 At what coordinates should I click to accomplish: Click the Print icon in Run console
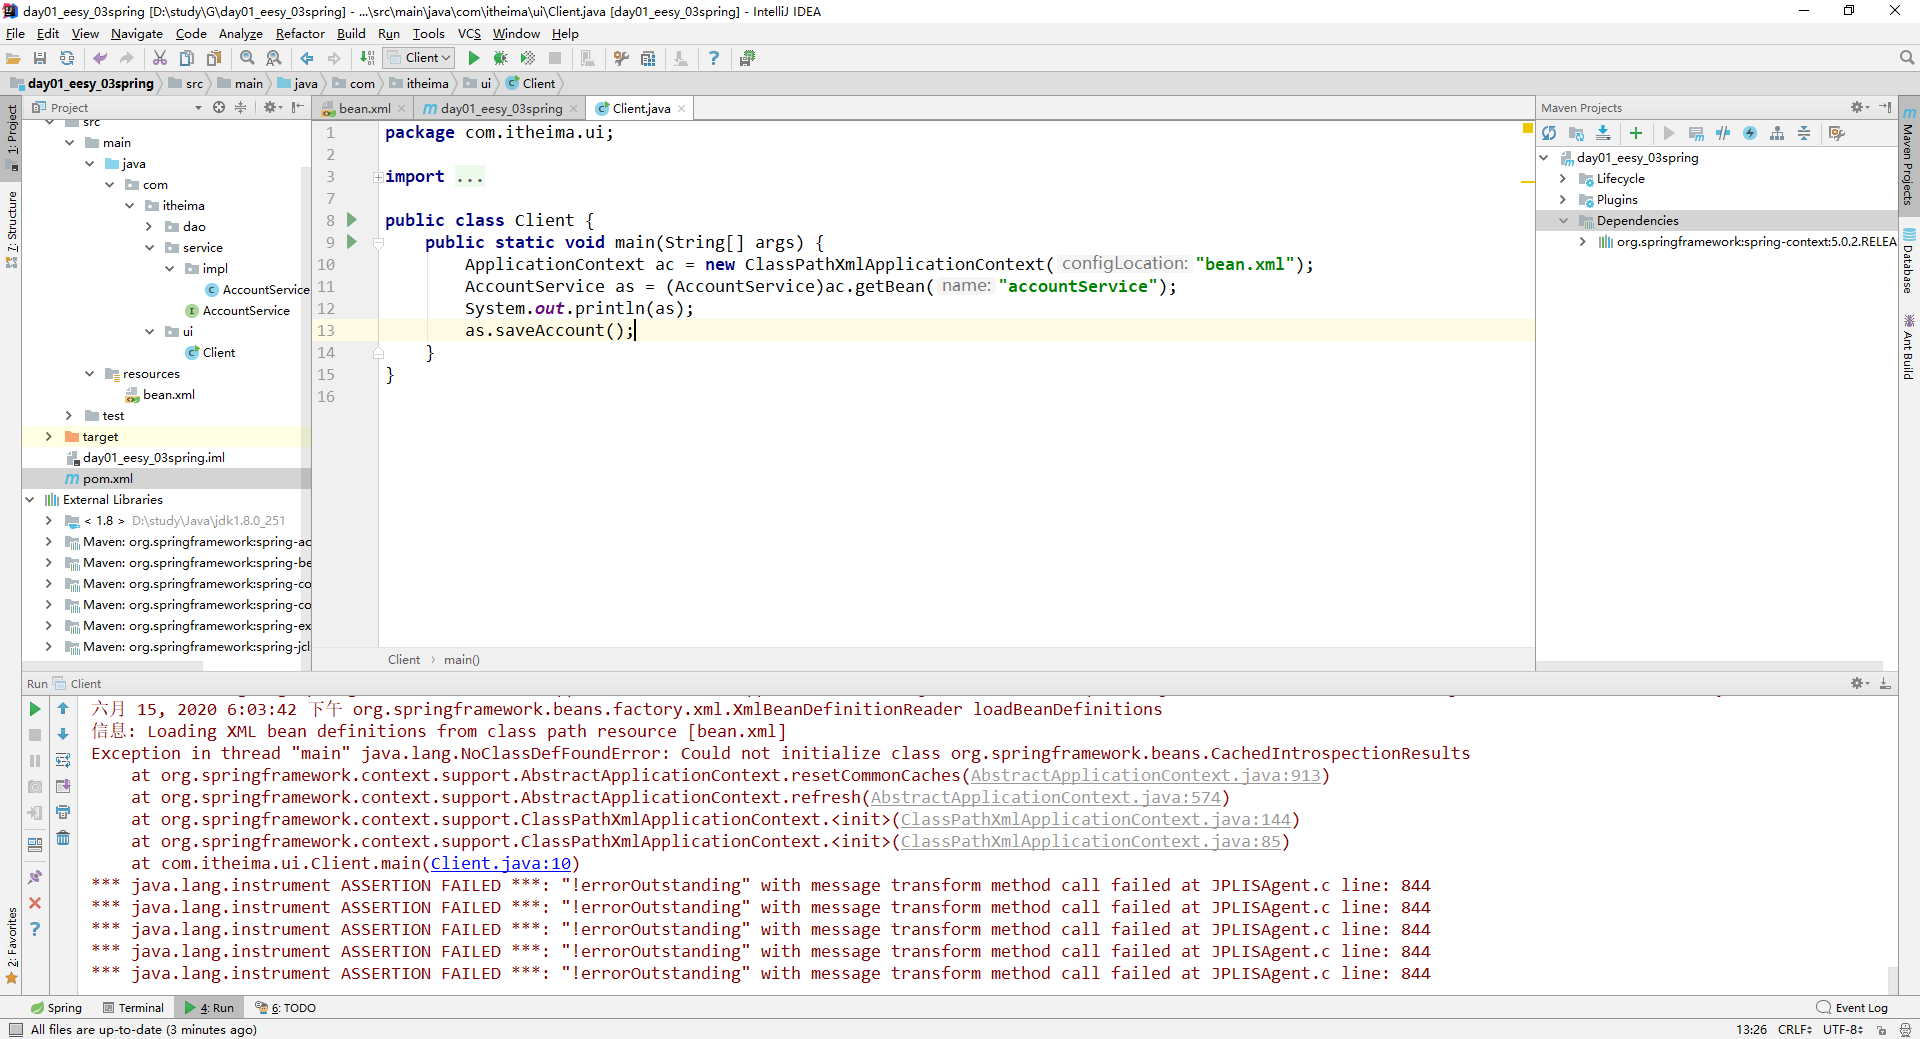[x=63, y=812]
